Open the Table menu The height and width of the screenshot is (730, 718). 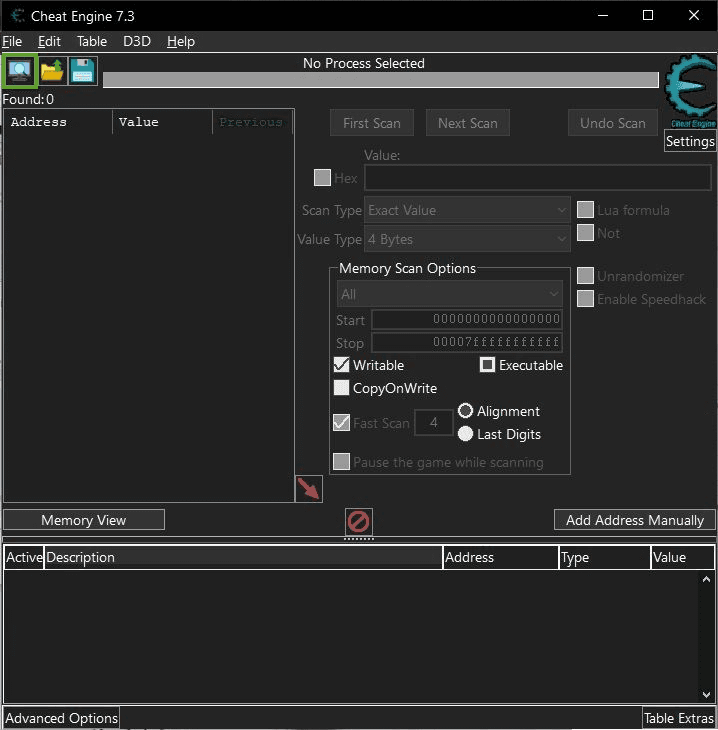(92, 41)
